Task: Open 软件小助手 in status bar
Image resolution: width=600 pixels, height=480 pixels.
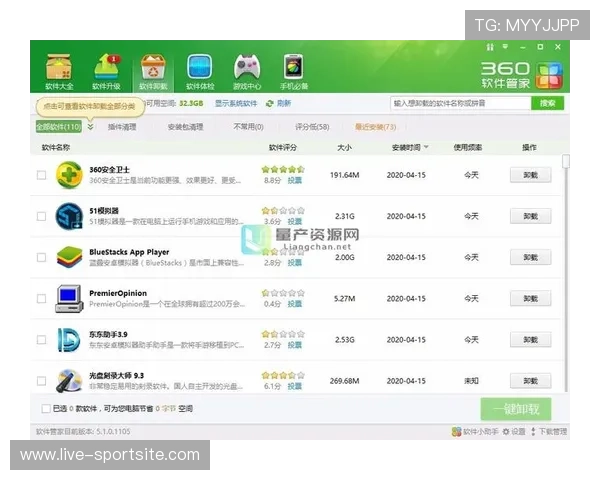Action: pyautogui.click(x=475, y=432)
